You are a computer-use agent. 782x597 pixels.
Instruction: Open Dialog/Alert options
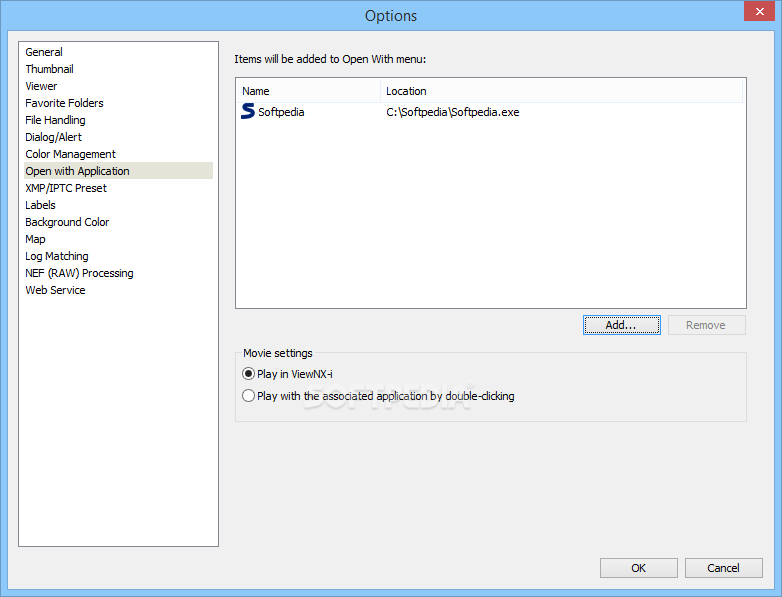coord(53,137)
